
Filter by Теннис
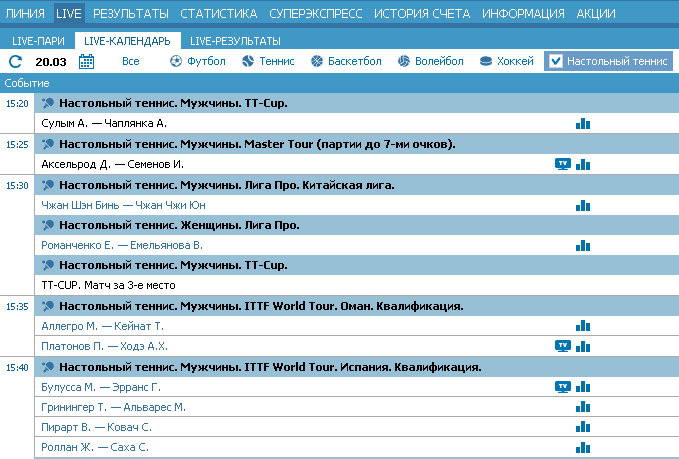277,61
